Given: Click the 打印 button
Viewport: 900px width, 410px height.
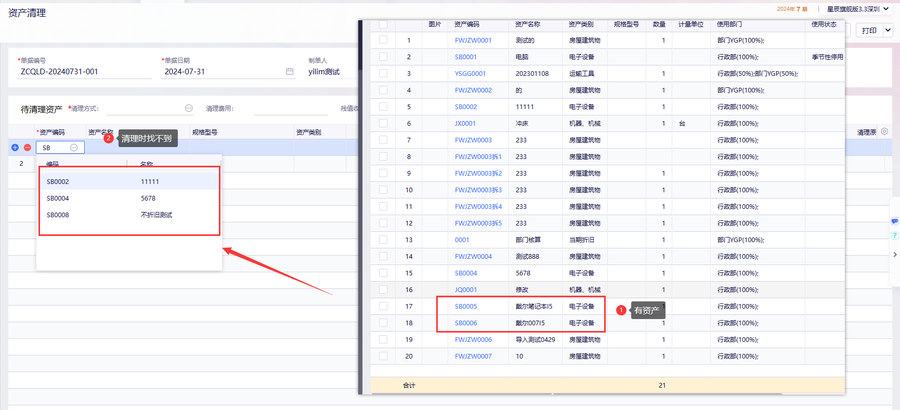Looking at the screenshot, I should pyautogui.click(x=869, y=30).
